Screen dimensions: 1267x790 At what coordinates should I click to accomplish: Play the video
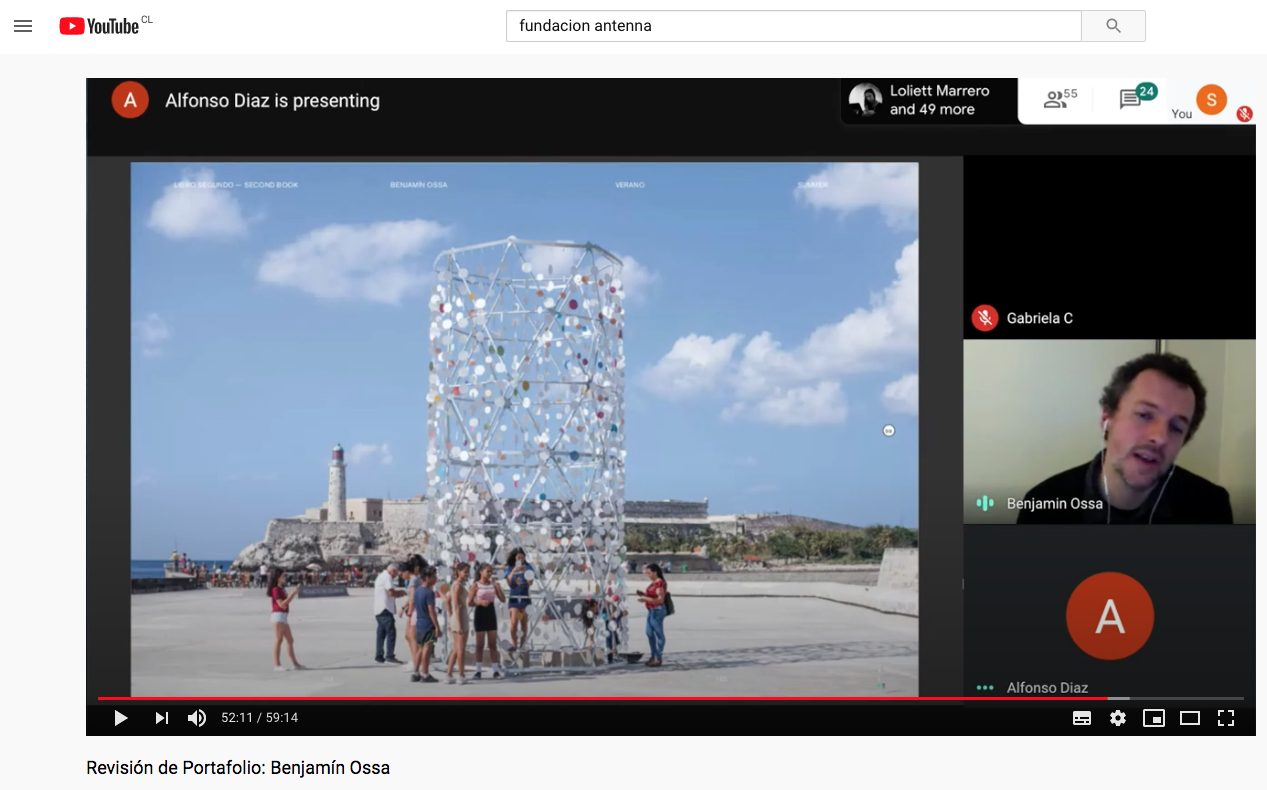(121, 718)
